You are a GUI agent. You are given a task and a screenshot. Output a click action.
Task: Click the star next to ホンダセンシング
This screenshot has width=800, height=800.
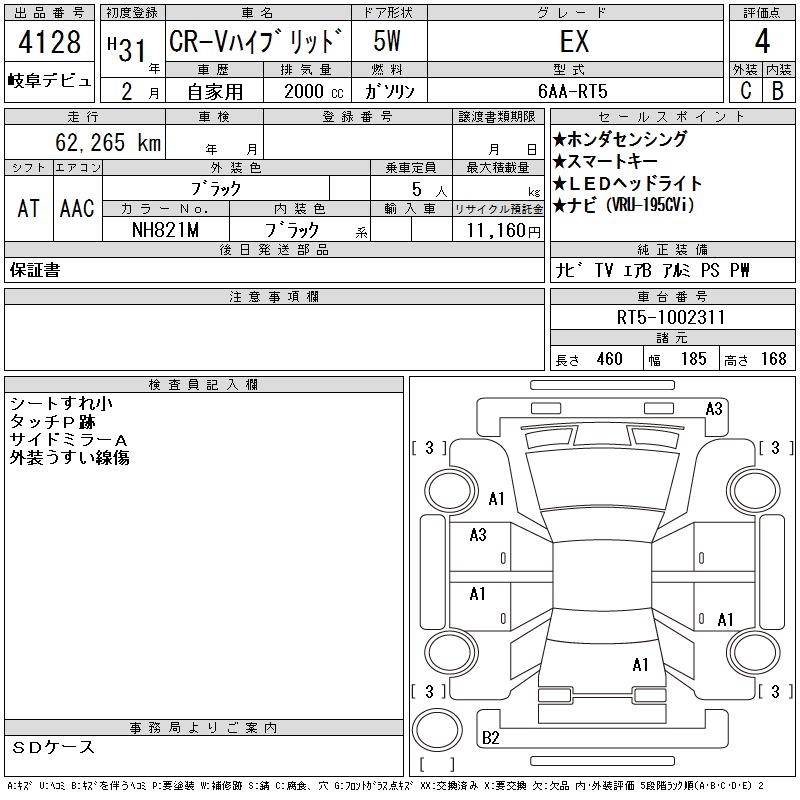560,140
